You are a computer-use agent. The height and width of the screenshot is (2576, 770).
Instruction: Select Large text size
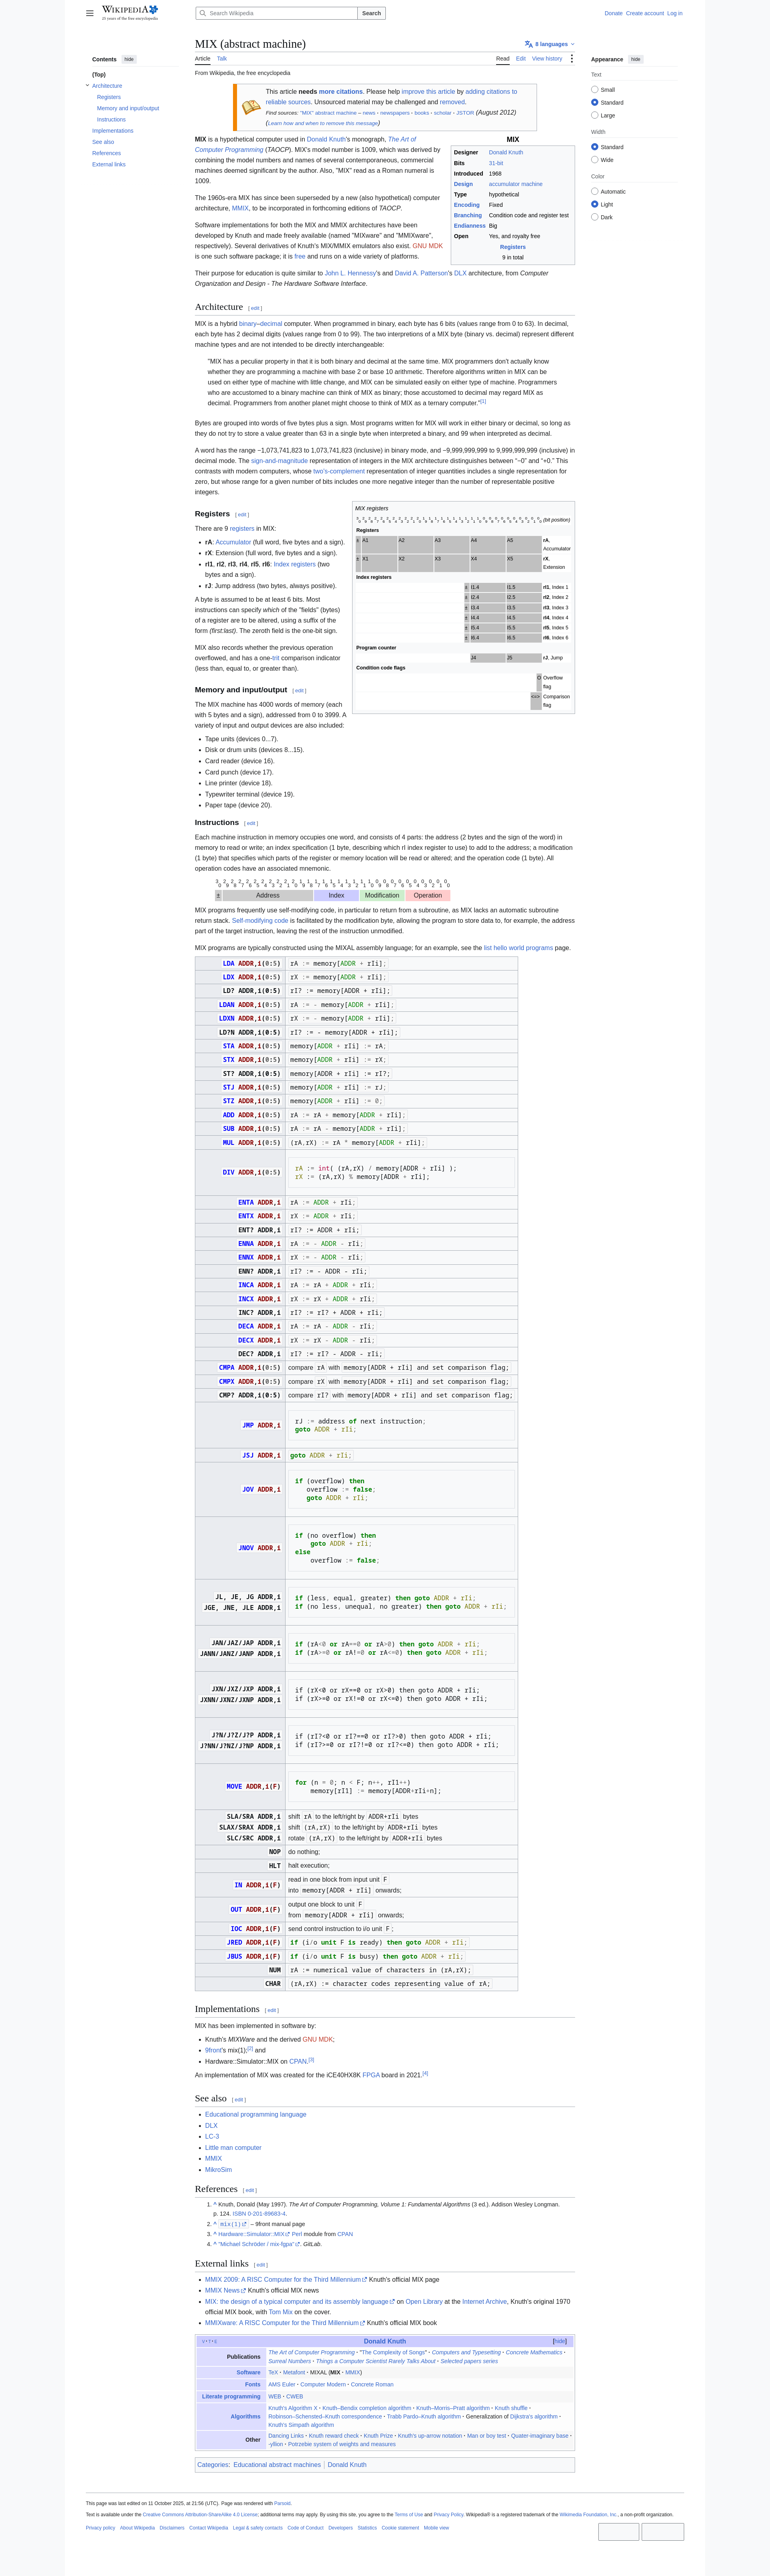595,115
